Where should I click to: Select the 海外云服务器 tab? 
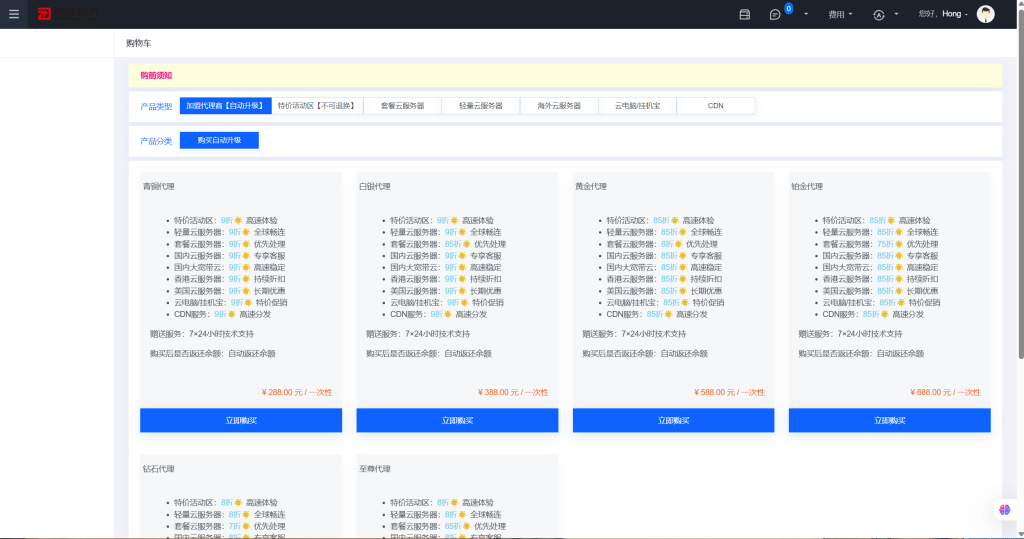click(559, 106)
